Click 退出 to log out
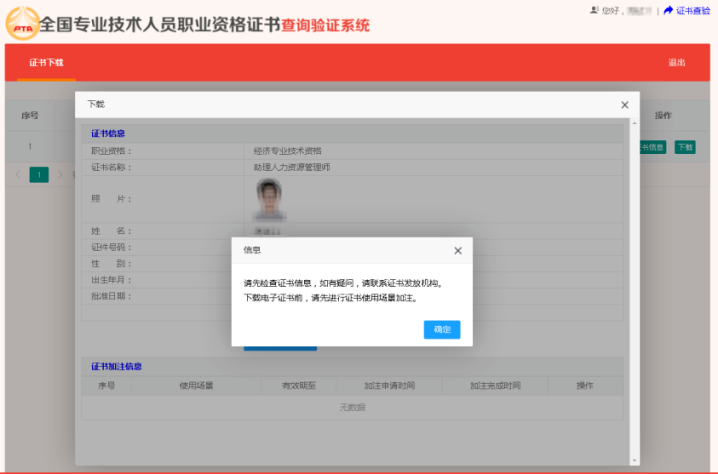718x474 pixels. (x=677, y=62)
